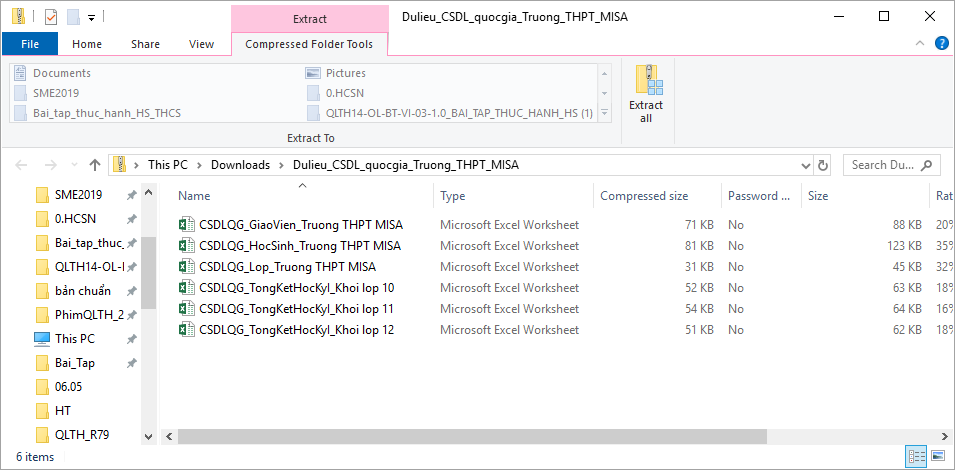
Task: Switch to the Share ribbon tab
Action: pos(146,44)
